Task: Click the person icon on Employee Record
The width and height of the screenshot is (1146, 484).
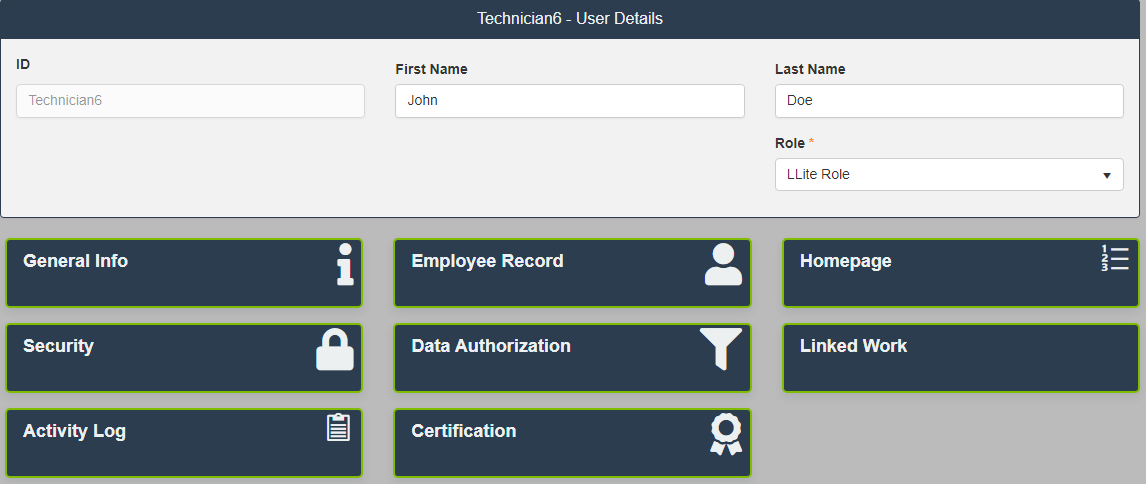Action: click(723, 265)
